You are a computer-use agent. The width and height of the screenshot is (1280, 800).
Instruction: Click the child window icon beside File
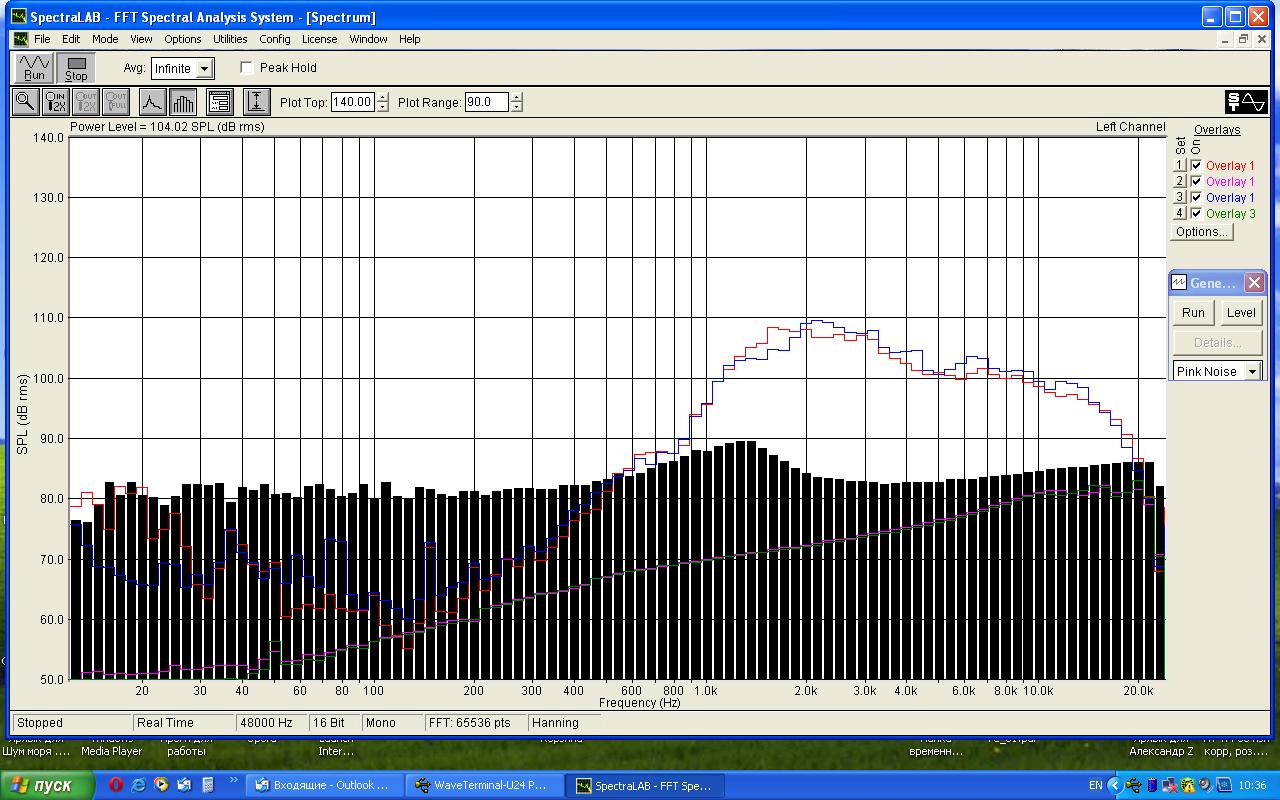click(x=21, y=39)
